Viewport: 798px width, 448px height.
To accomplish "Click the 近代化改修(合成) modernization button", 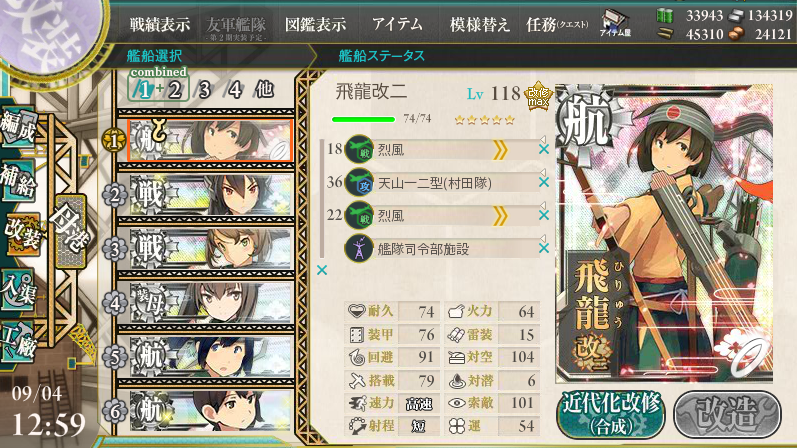I will [x=611, y=414].
